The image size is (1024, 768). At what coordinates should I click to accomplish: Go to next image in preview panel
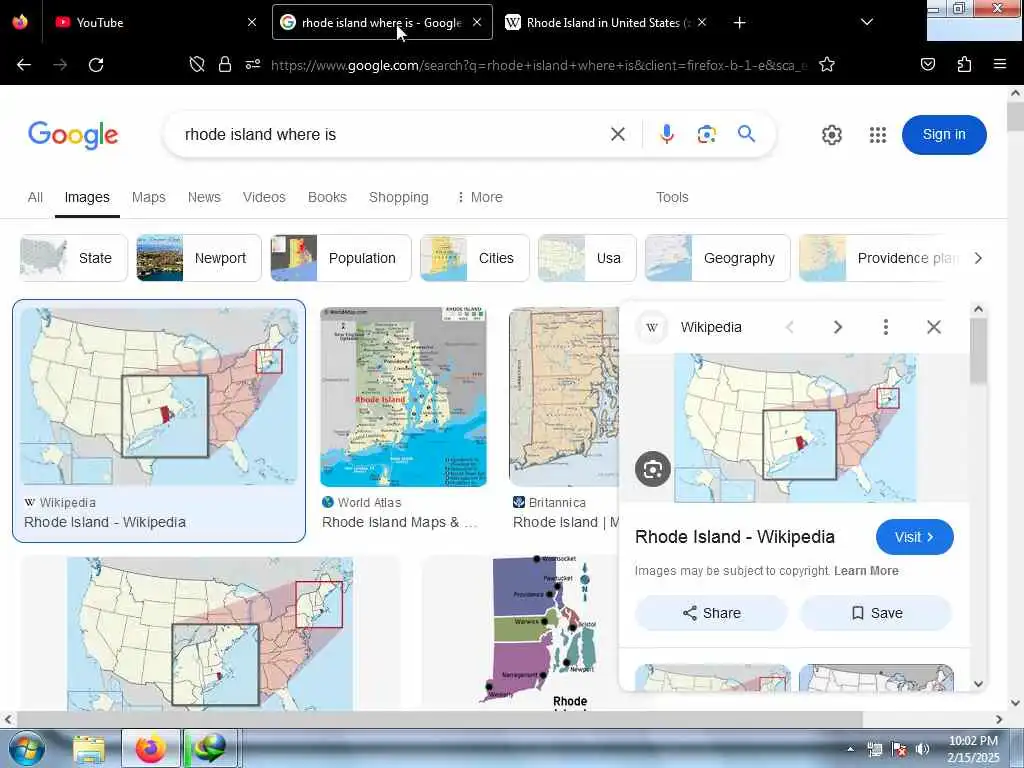point(838,327)
